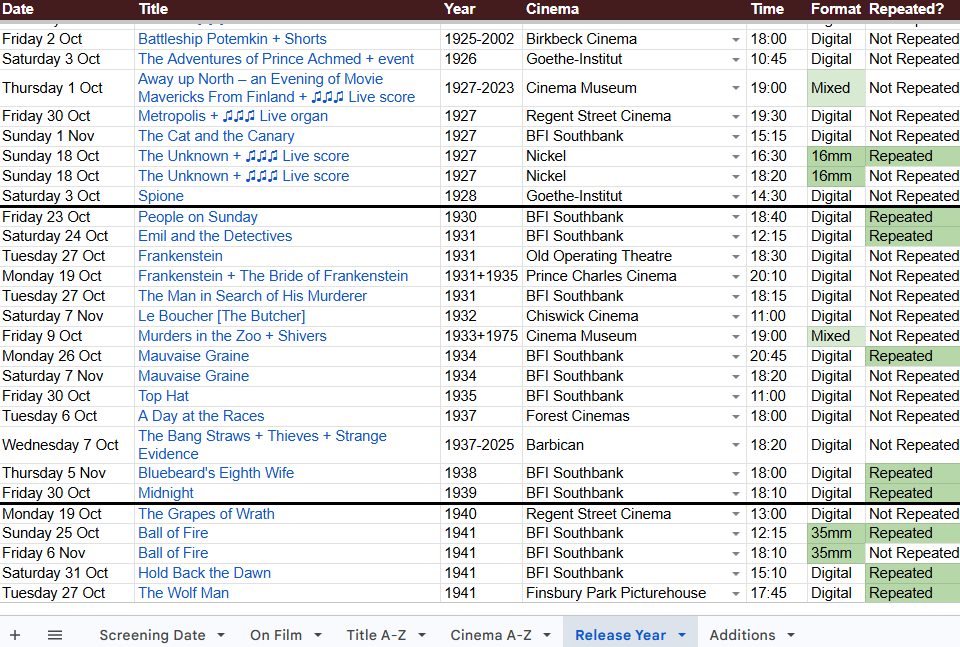Select the Cinema column header
960x647 pixels.
pos(553,9)
